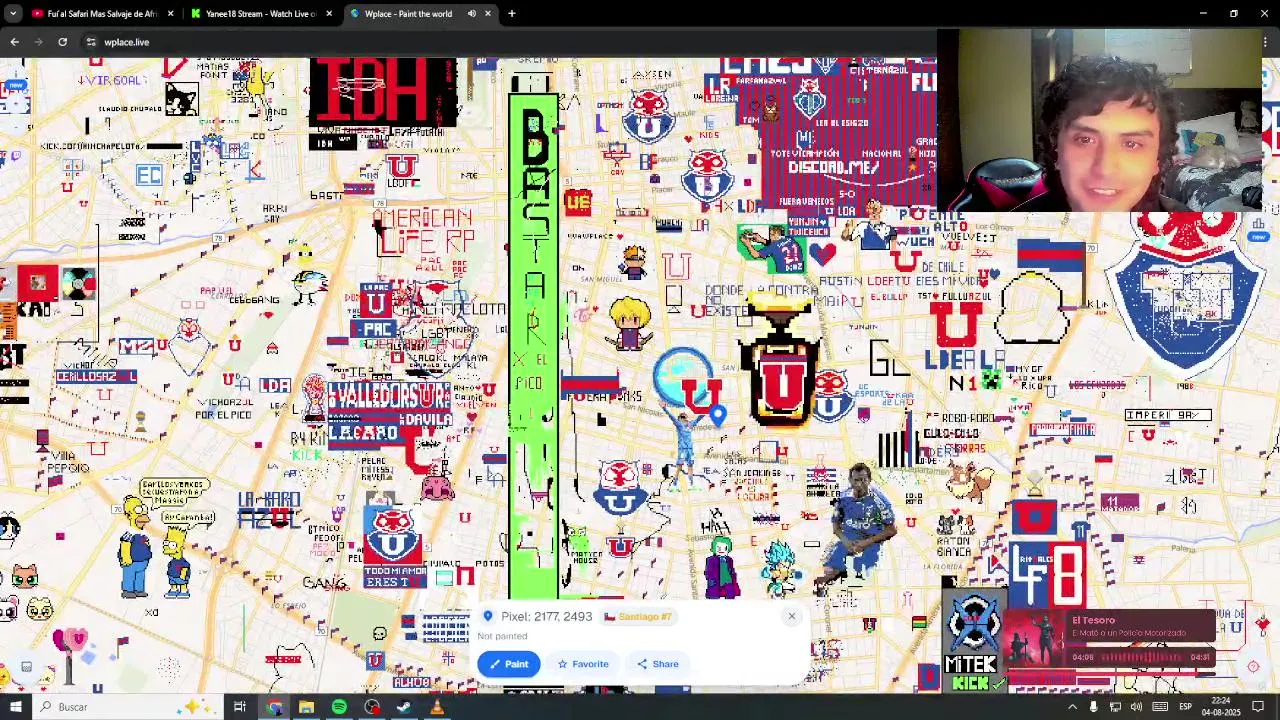Viewport: 1280px width, 720px height.
Task: Expand the tab search dropdown
Action: tap(13, 14)
